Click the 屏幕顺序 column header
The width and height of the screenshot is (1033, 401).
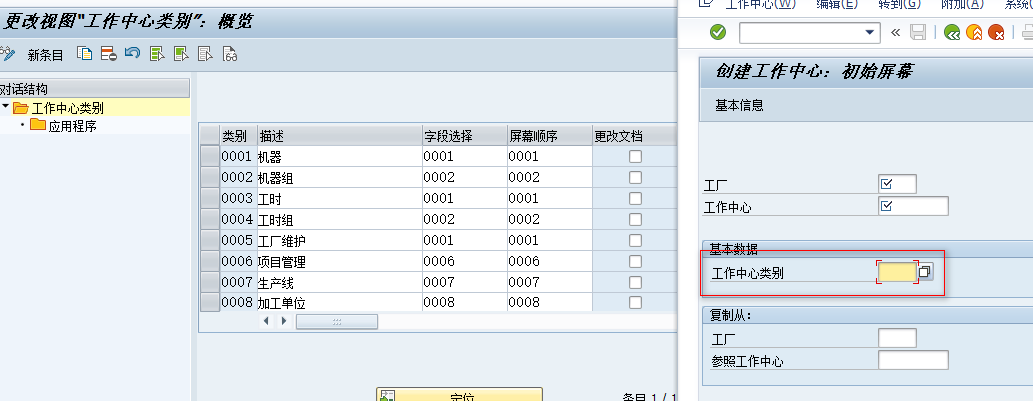click(549, 136)
